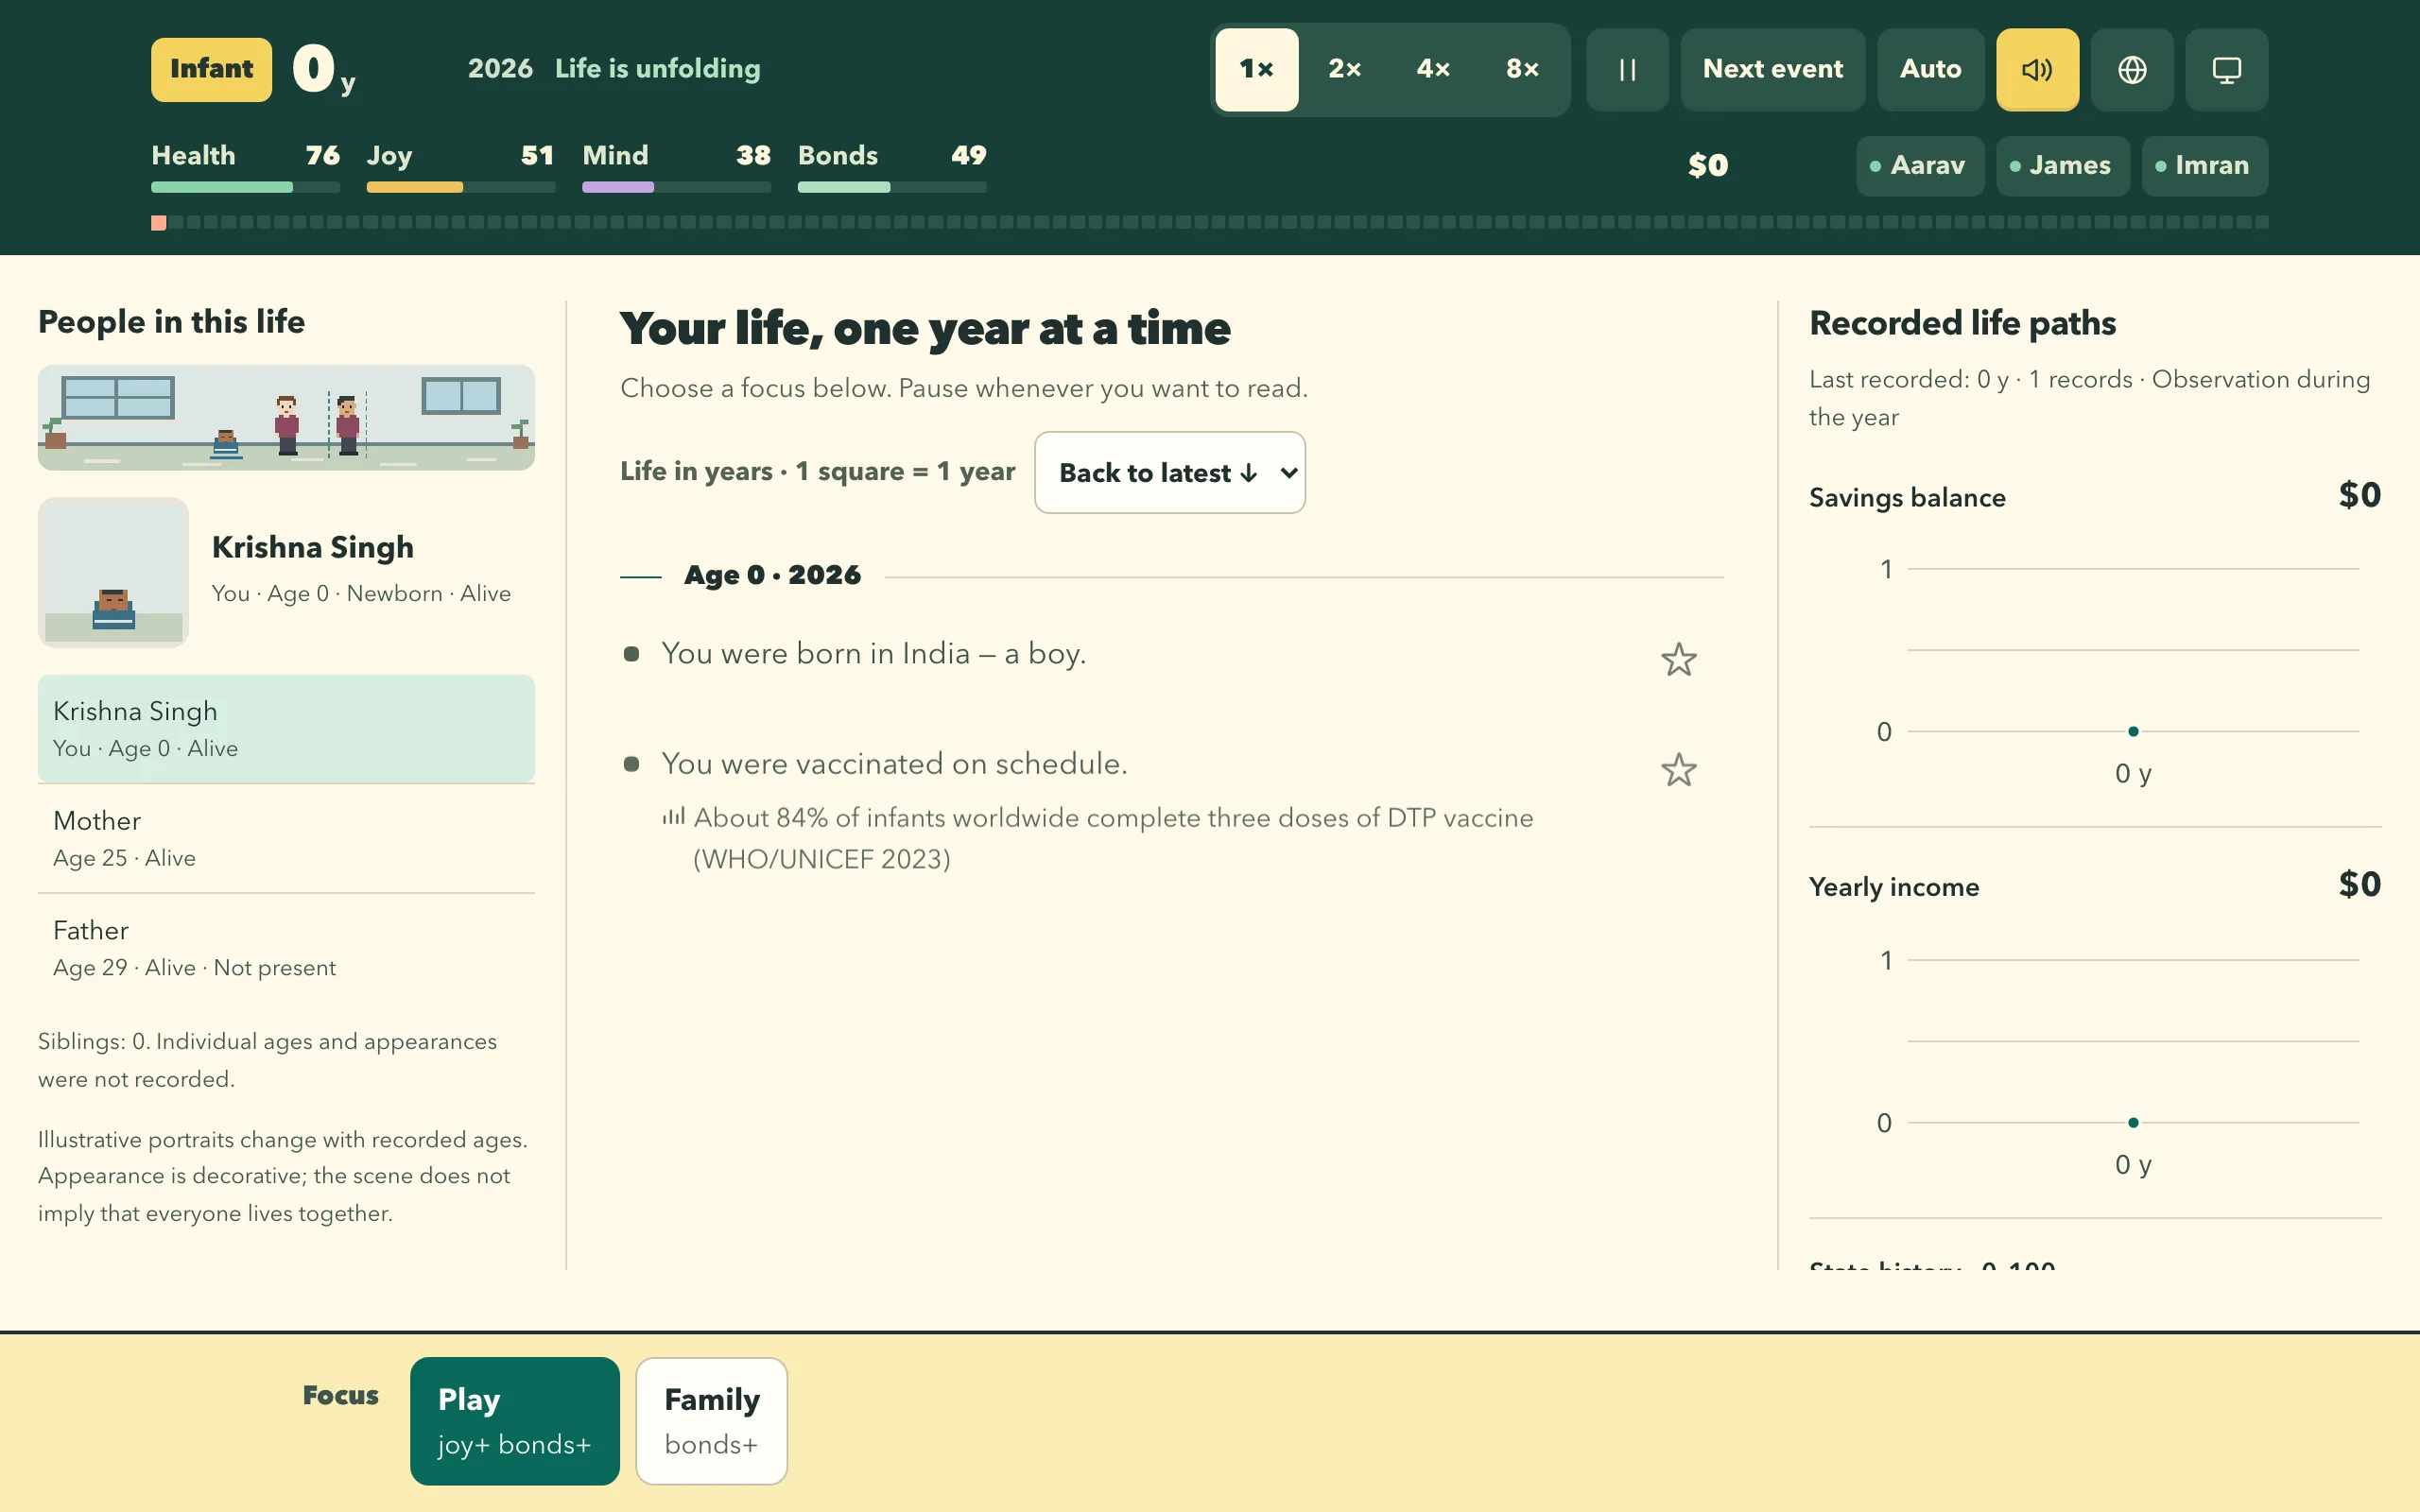Click the Yearly income chart data point
Viewport: 2420px width, 1512px height.
click(x=2133, y=1122)
